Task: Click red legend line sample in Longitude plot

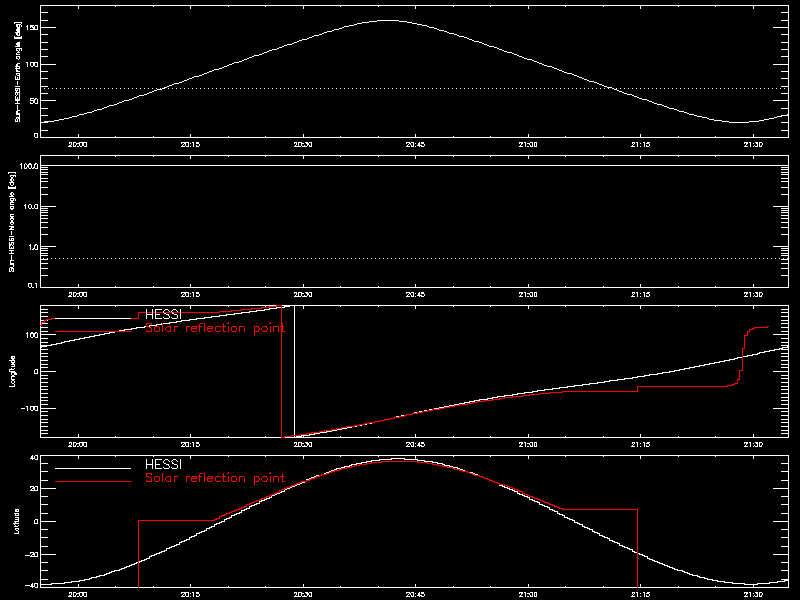Action: click(93, 332)
